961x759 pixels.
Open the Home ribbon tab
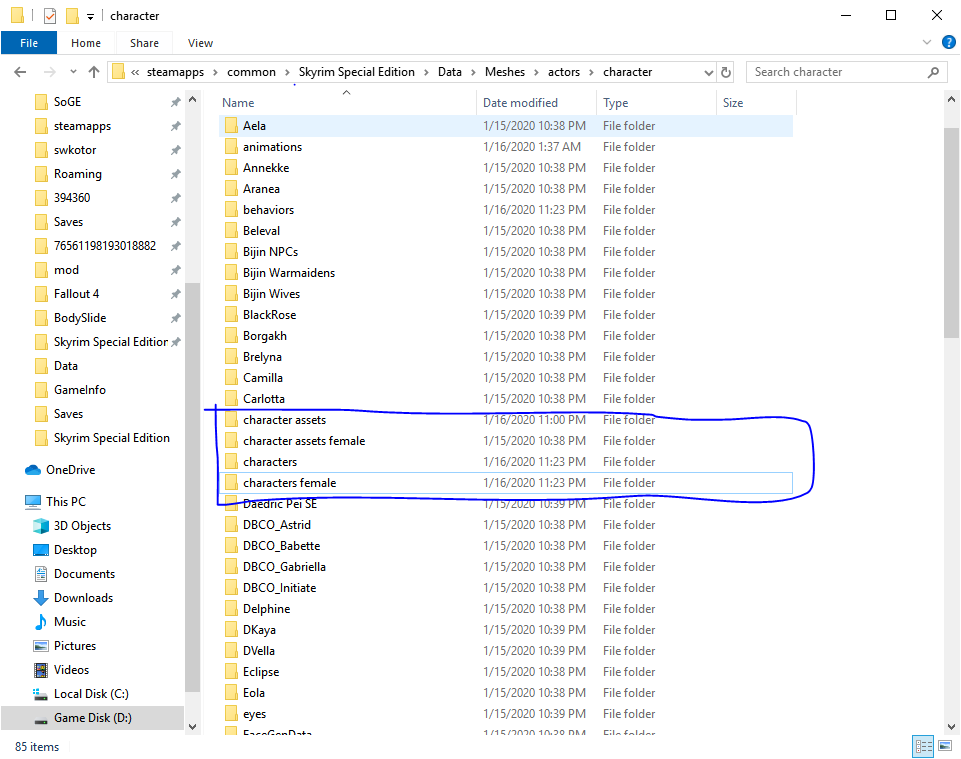86,43
